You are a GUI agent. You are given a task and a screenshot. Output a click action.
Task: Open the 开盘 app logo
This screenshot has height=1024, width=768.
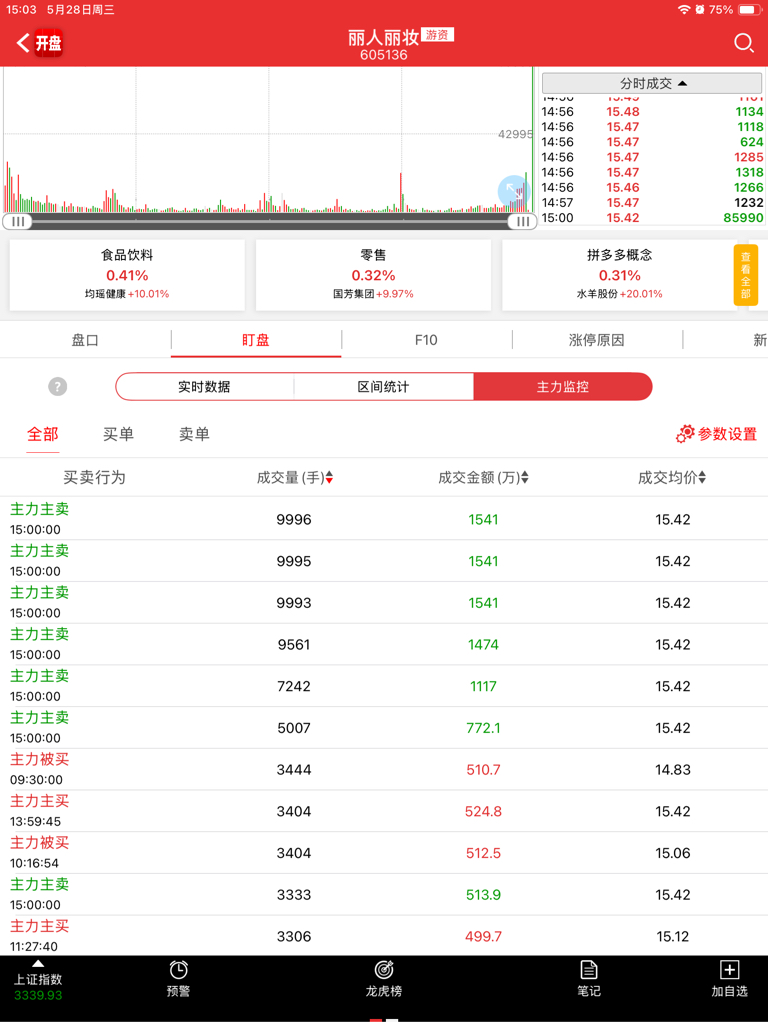click(x=48, y=43)
